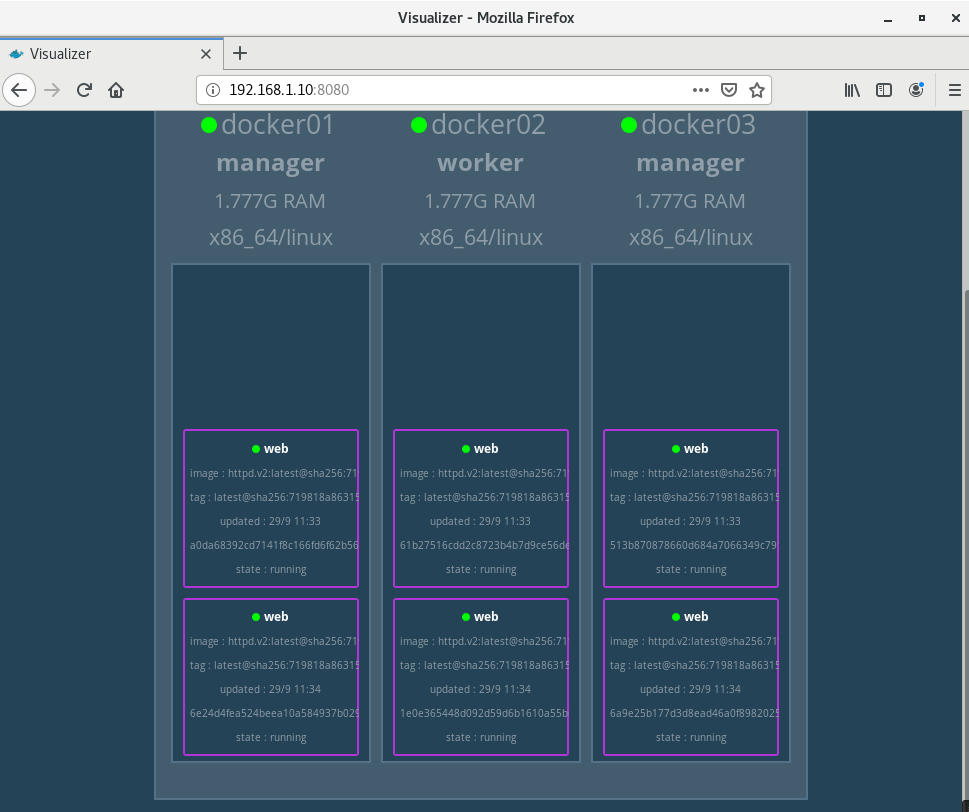
Task: Close the Visualizer tab
Action: (206, 54)
